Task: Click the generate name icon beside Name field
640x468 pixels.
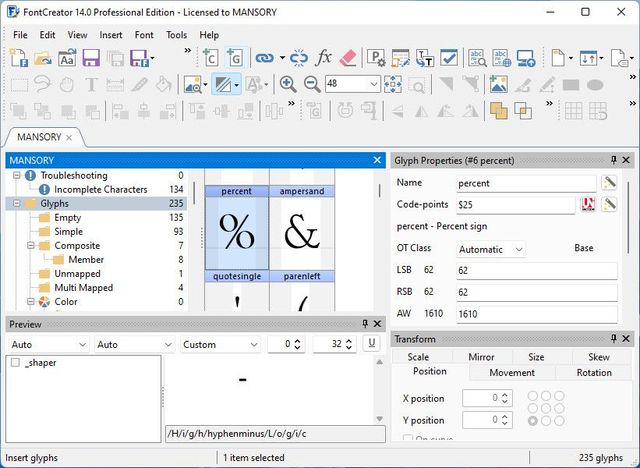Action: [609, 183]
